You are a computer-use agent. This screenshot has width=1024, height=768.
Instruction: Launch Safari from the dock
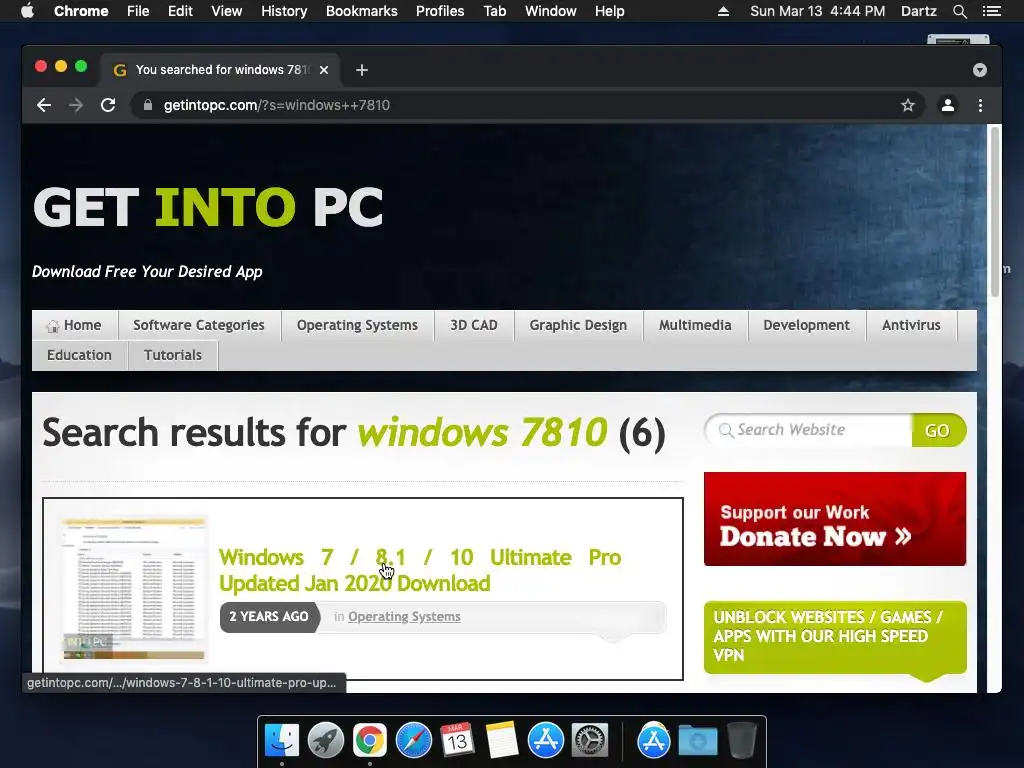point(414,741)
